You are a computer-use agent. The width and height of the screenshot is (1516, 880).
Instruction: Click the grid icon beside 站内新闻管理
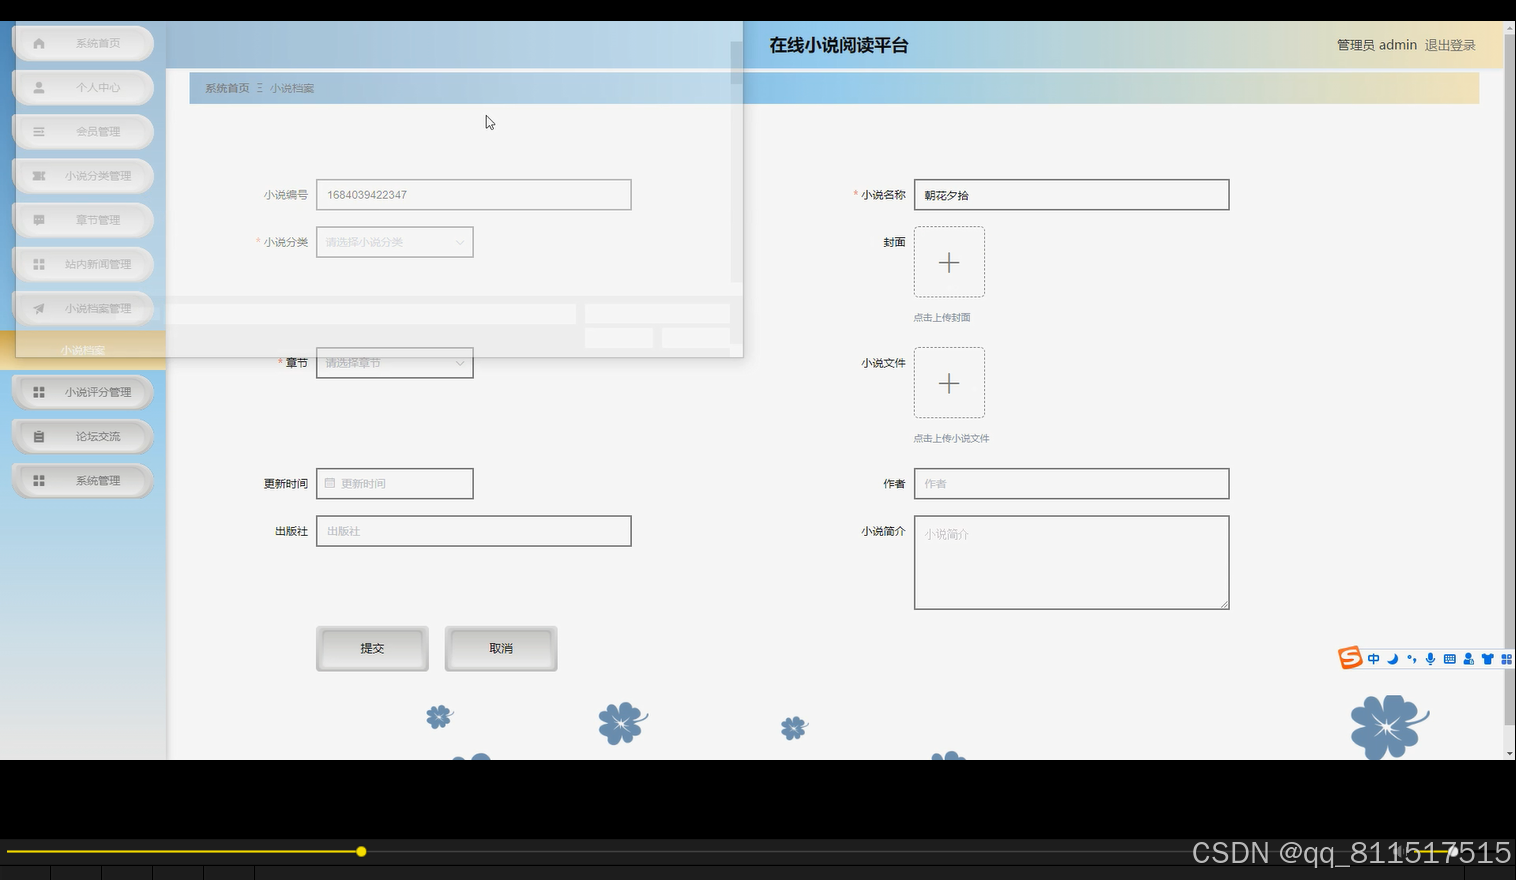[39, 264]
